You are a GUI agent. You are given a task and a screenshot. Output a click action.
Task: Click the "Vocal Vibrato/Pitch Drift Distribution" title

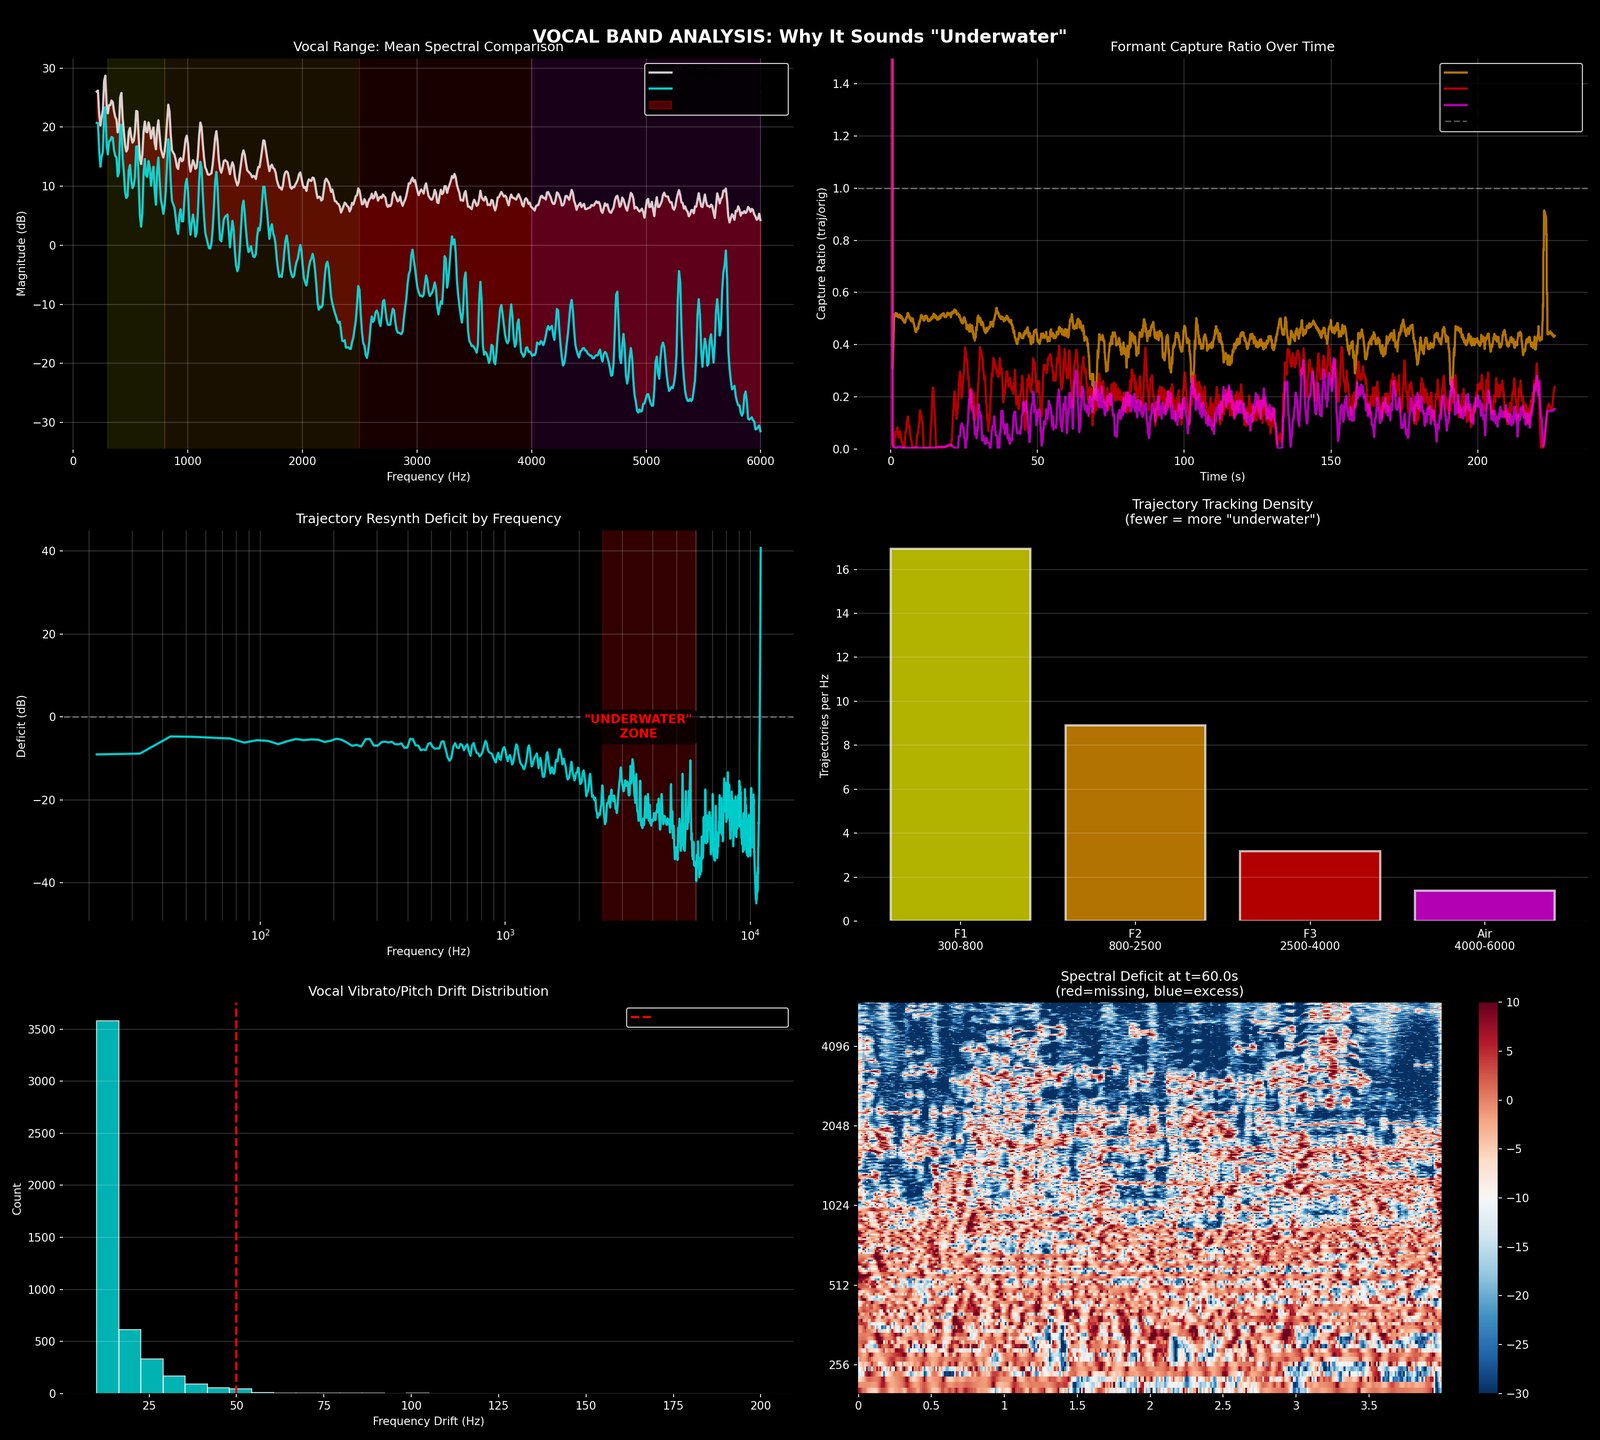[428, 991]
